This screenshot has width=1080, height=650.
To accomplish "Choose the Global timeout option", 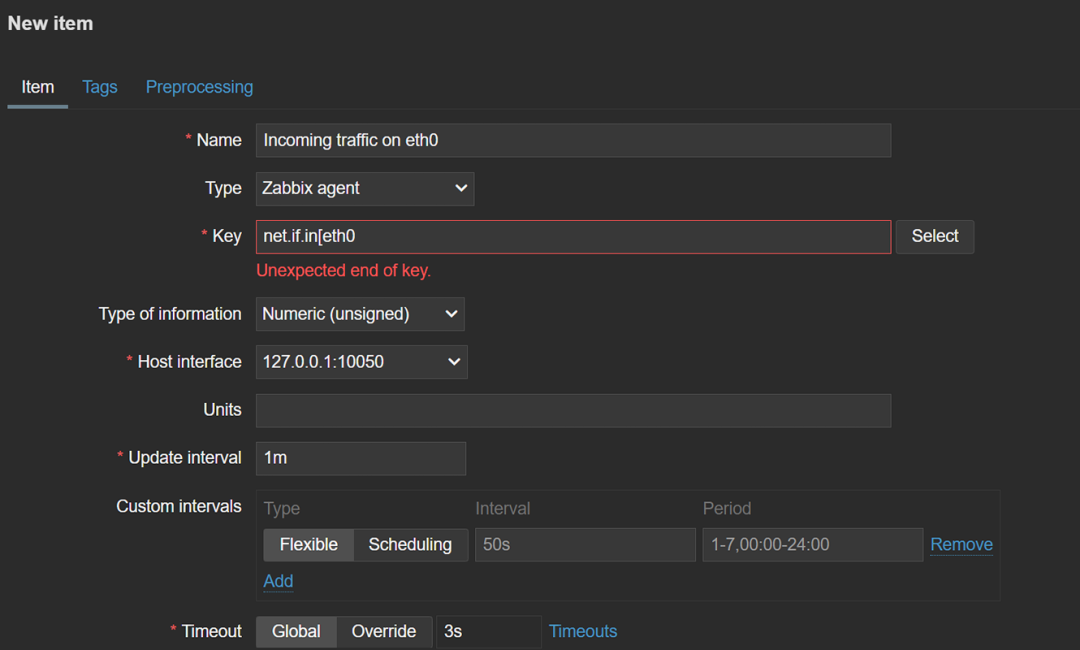I will (297, 631).
